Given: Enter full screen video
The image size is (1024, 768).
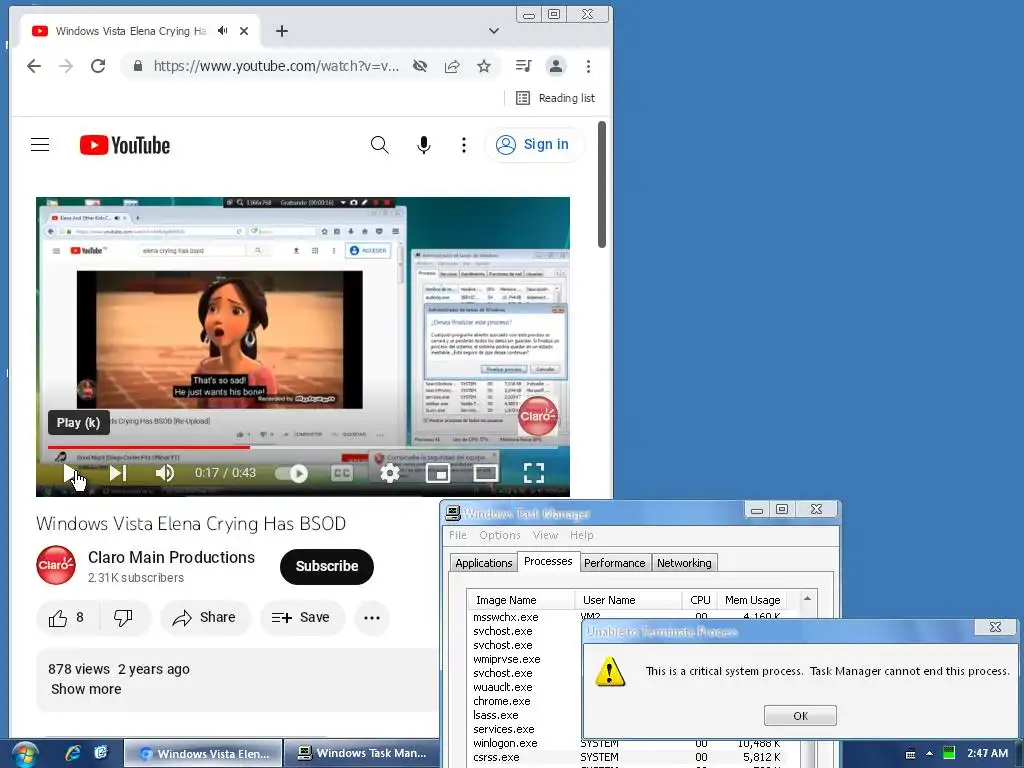Looking at the screenshot, I should (534, 473).
